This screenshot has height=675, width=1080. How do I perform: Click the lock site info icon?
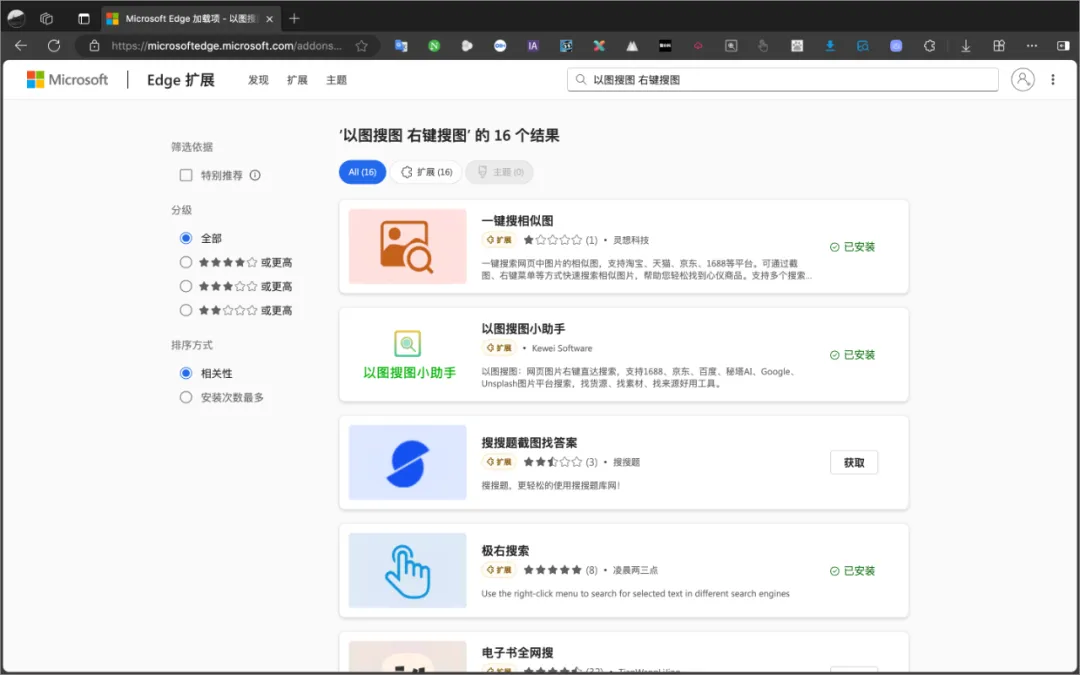pyautogui.click(x=94, y=45)
